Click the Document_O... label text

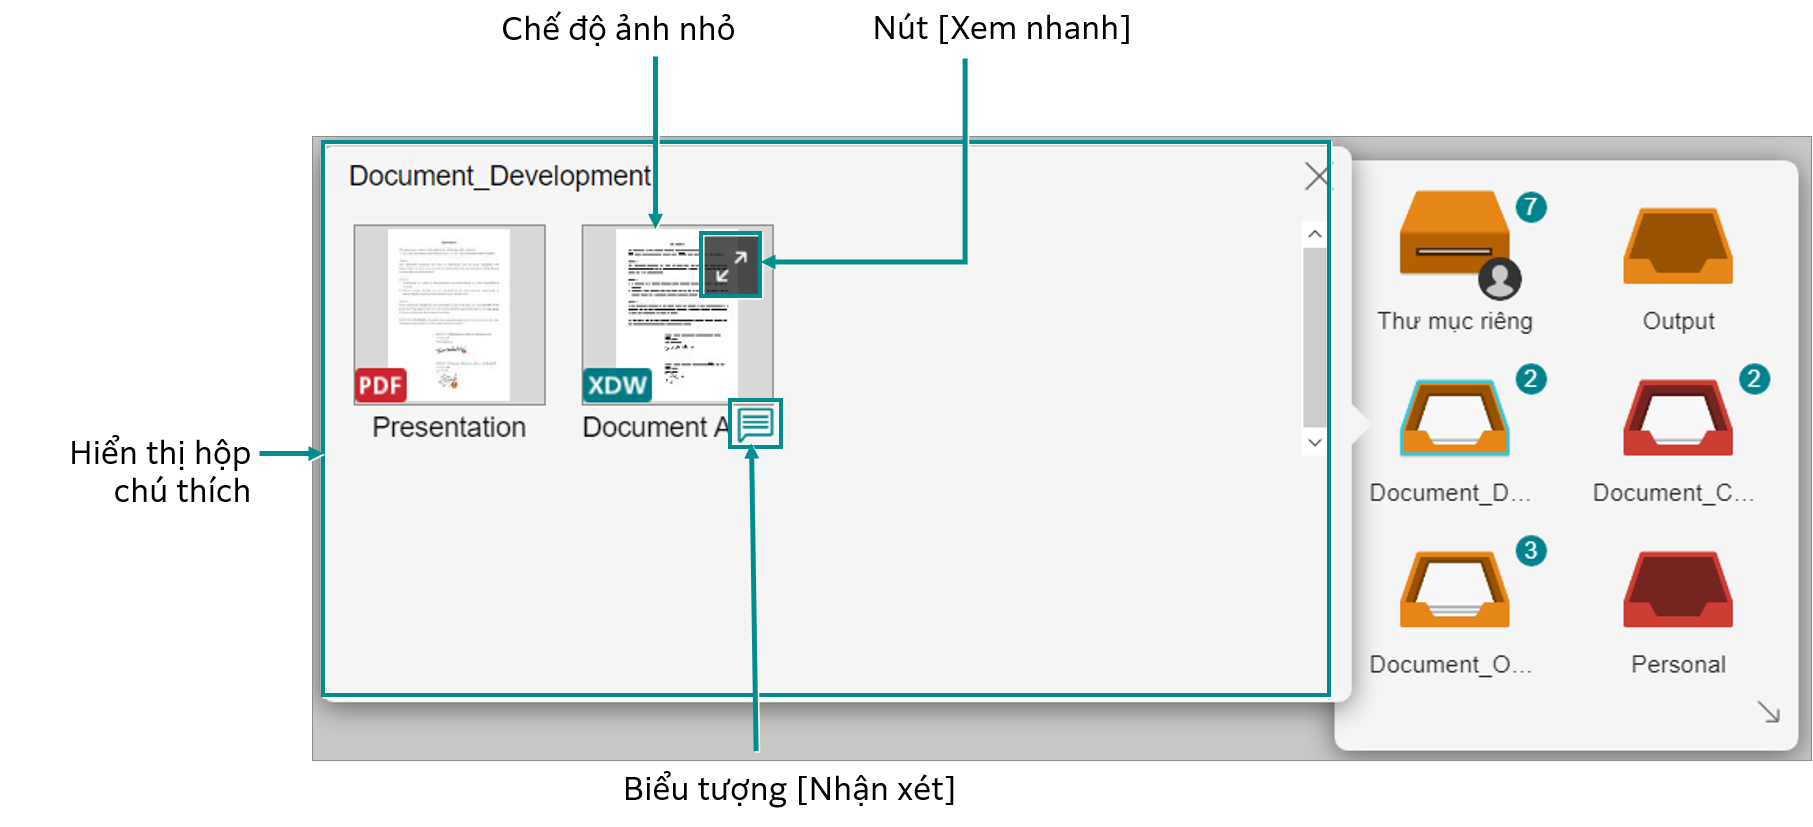point(1450,664)
